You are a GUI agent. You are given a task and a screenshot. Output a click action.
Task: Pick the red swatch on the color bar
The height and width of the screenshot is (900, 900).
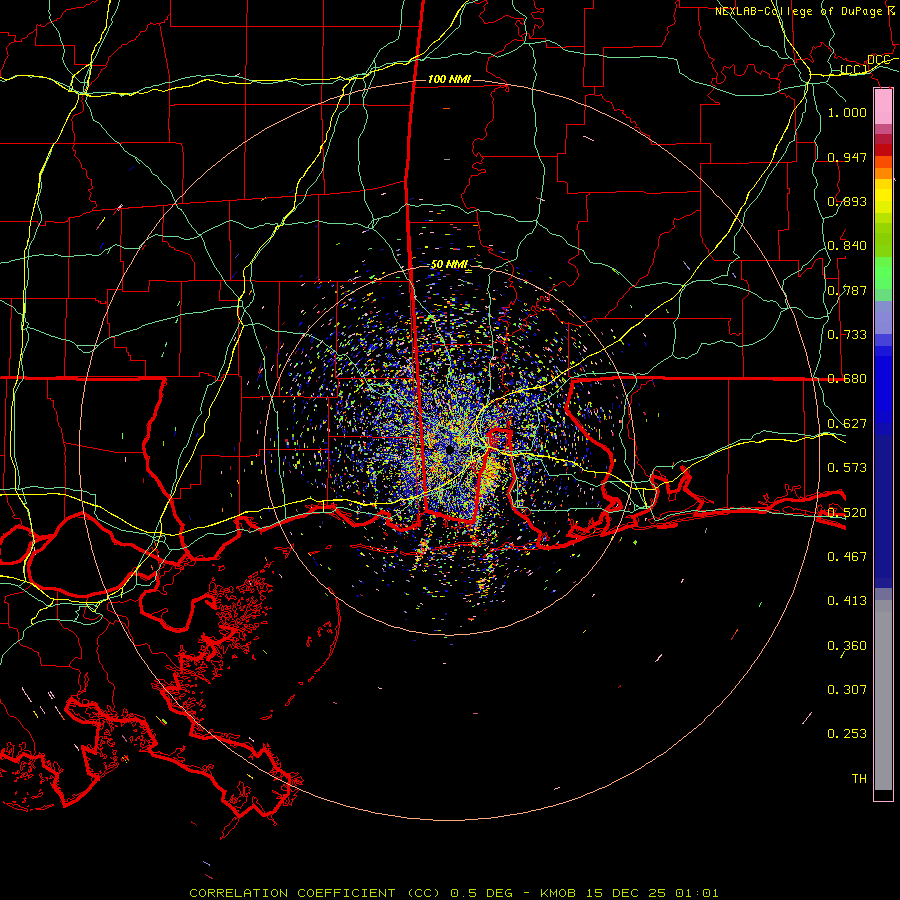point(883,150)
